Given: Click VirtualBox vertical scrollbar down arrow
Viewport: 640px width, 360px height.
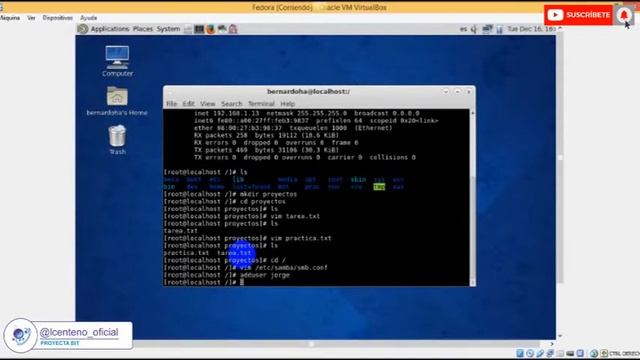Looking at the screenshot, I should [560, 336].
